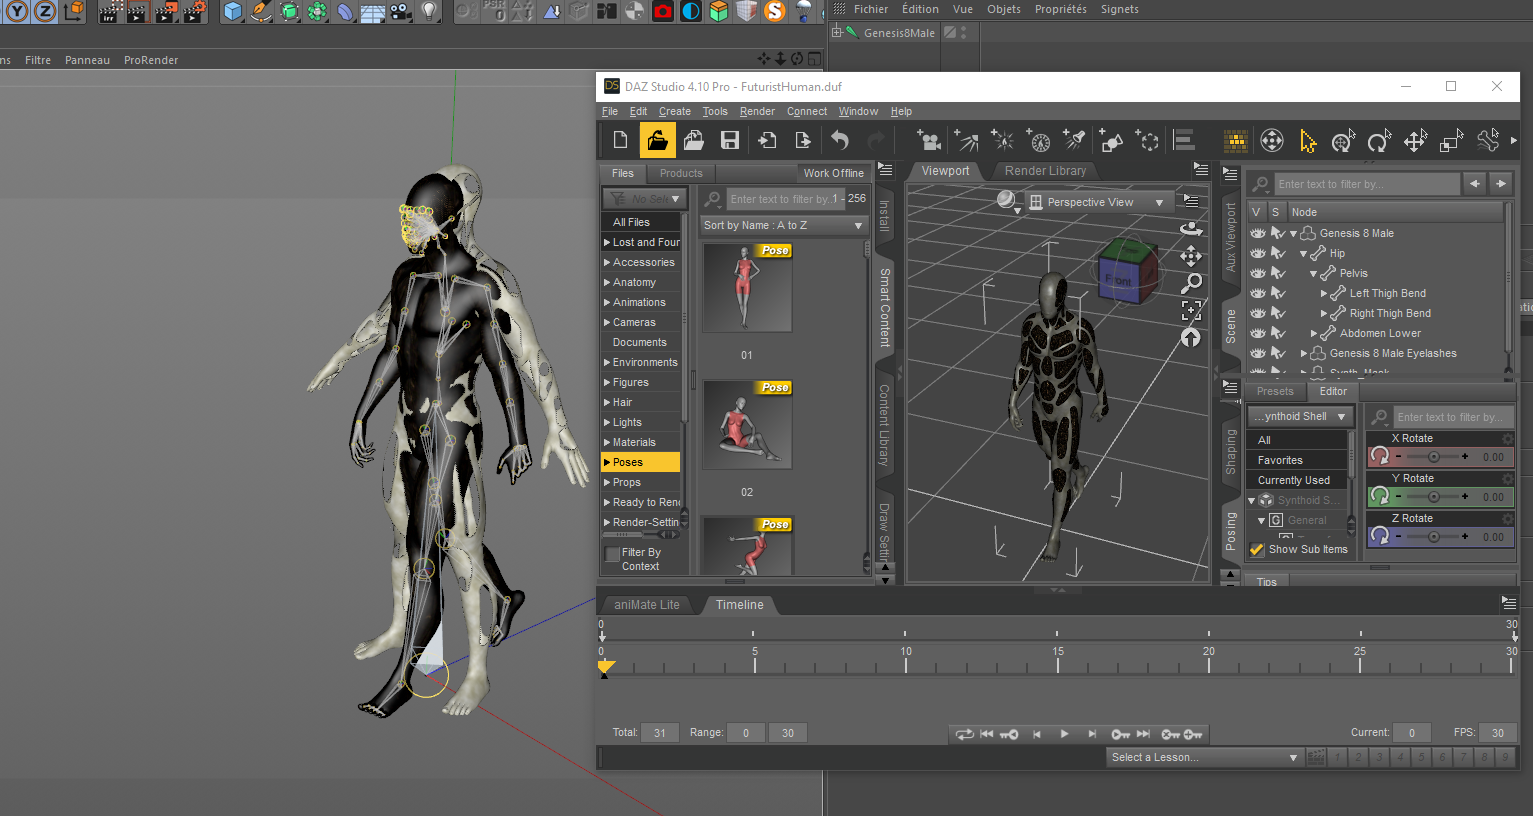
Task: Create a new camera from toolbar
Action: click(x=929, y=141)
